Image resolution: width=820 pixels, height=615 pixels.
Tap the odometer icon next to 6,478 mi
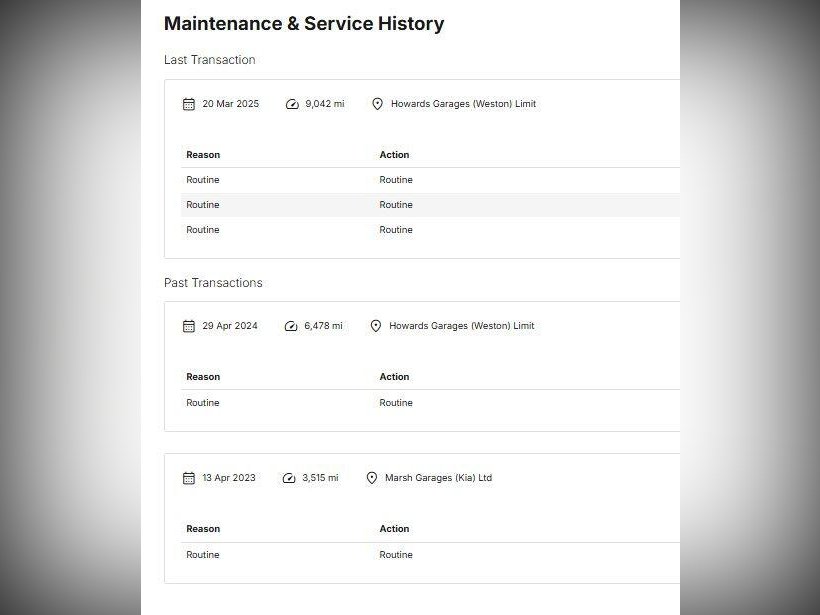pos(291,326)
